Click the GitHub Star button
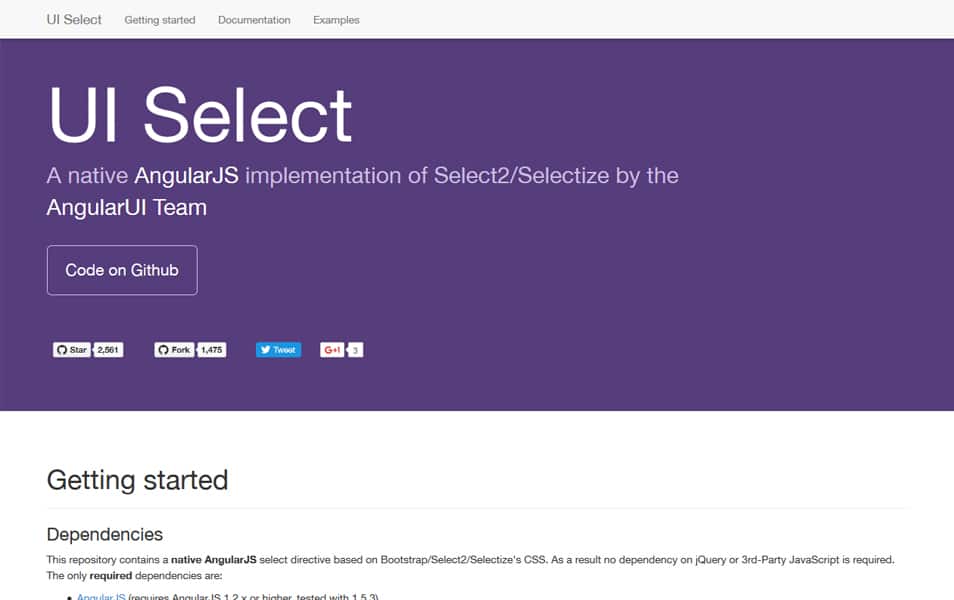Viewport: 954px width, 600px height. [72, 350]
